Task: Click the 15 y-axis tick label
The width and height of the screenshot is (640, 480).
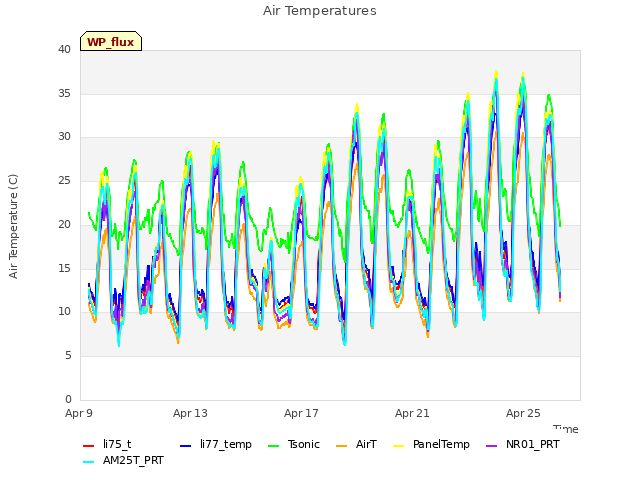Action: [x=64, y=268]
